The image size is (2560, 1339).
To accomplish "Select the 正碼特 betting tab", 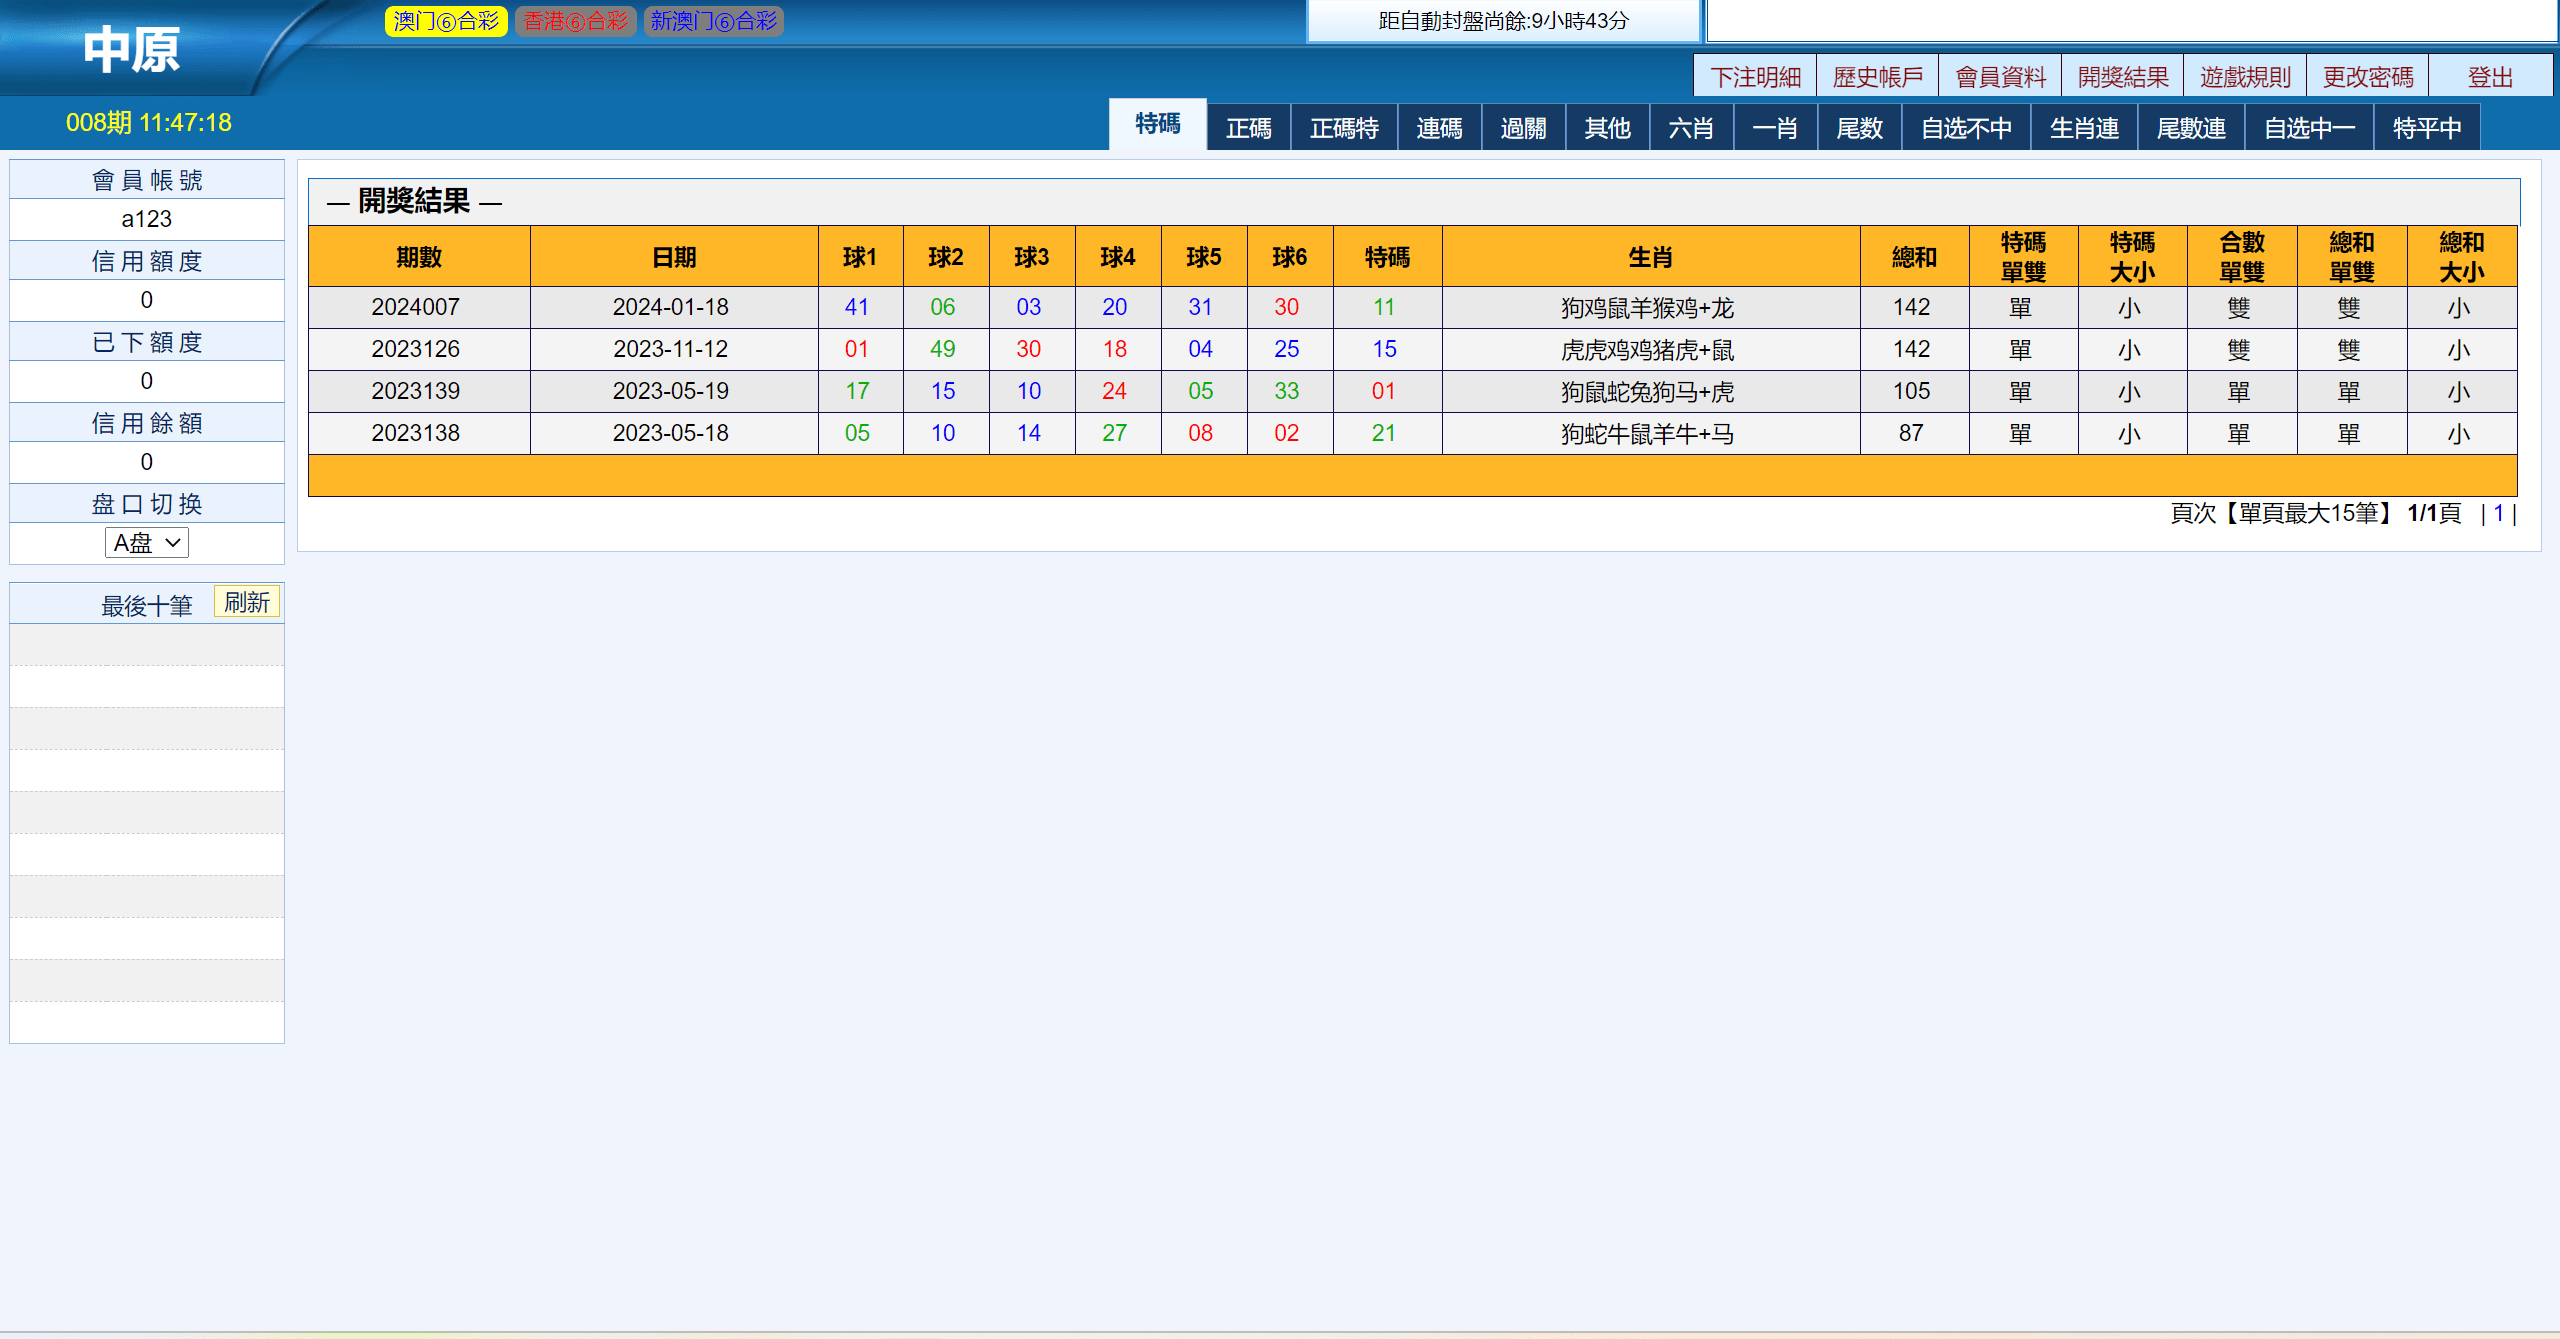I will tap(1344, 128).
